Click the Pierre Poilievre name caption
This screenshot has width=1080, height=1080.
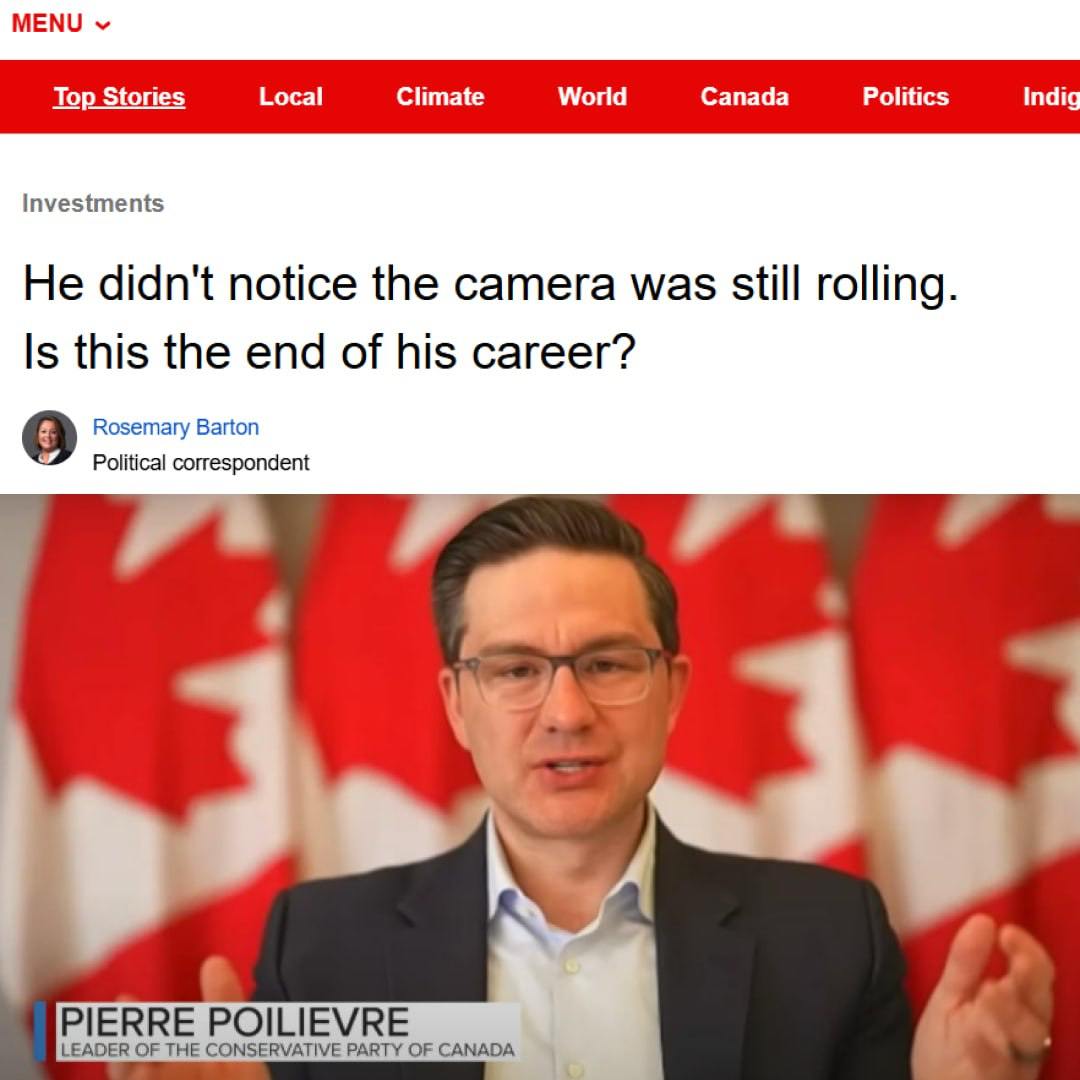[x=234, y=1021]
